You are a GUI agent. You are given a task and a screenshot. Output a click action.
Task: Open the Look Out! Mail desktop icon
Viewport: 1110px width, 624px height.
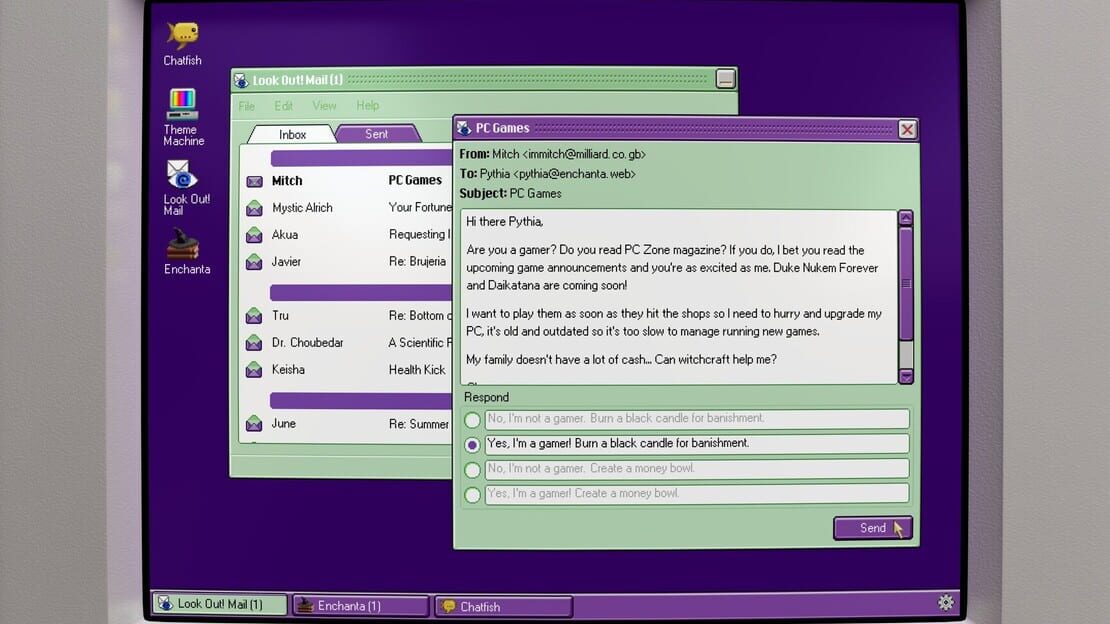click(x=185, y=188)
